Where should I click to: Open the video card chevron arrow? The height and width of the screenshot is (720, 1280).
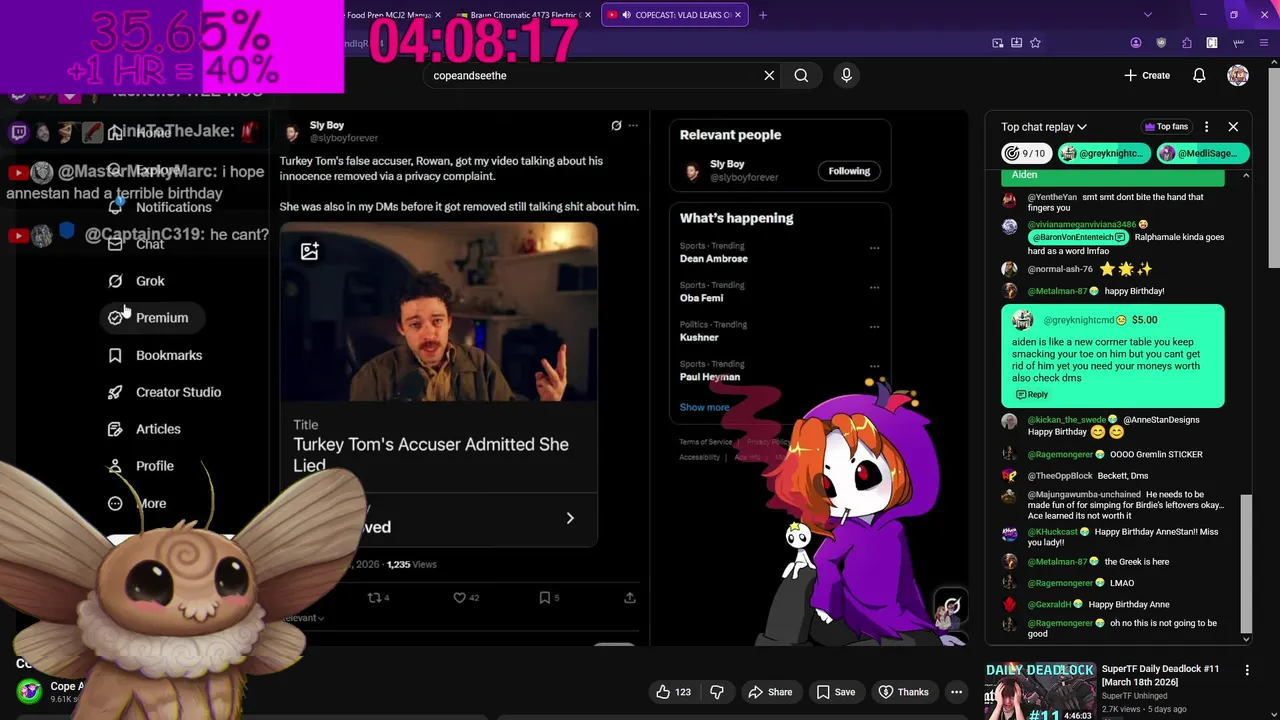[570, 518]
